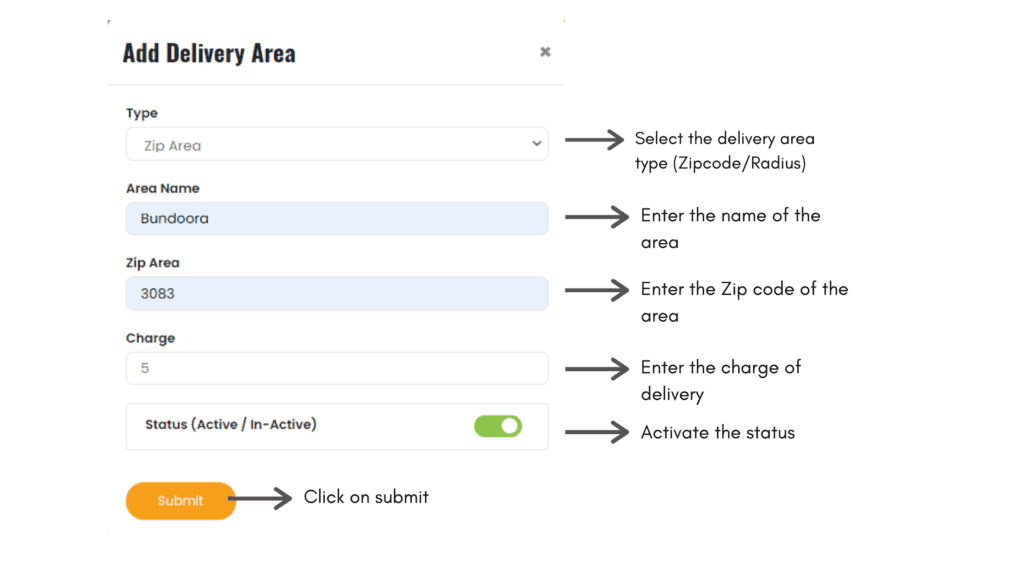Click the 'Activate the status' annotation text

(x=718, y=433)
